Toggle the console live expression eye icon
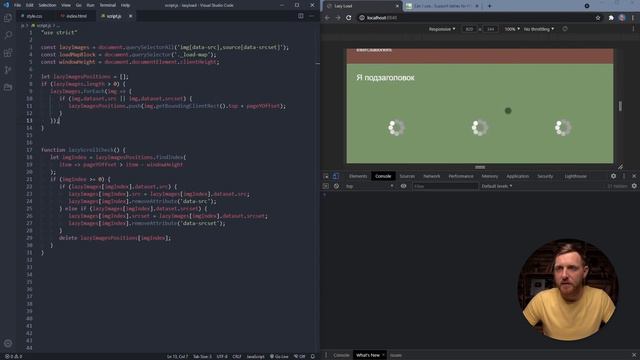640x360 pixels. click(x=403, y=186)
